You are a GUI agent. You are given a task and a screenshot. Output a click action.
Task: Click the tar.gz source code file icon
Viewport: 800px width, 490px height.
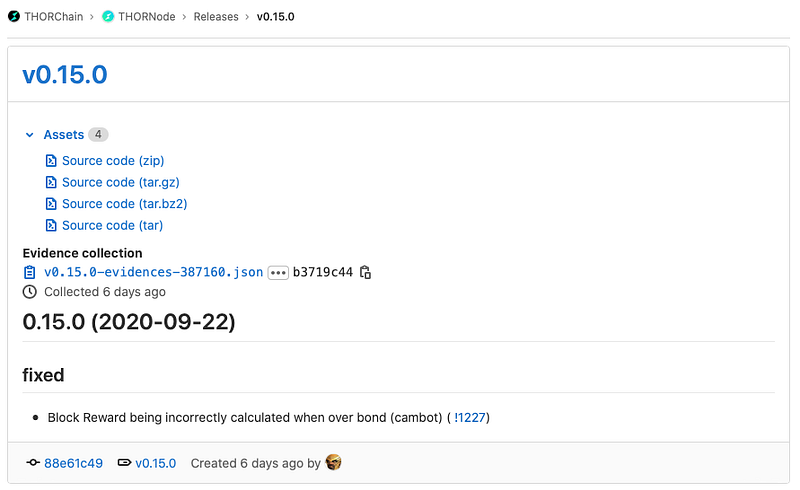click(51, 182)
